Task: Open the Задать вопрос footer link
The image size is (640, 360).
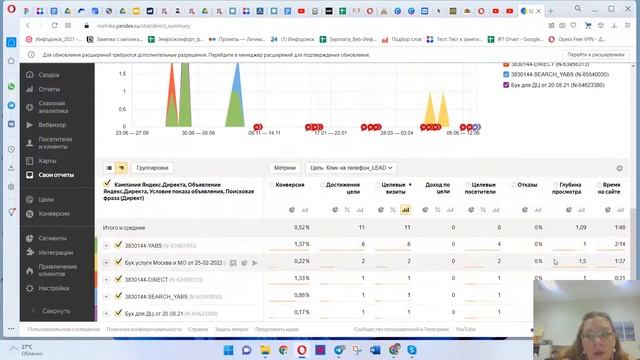Action: click(x=231, y=329)
